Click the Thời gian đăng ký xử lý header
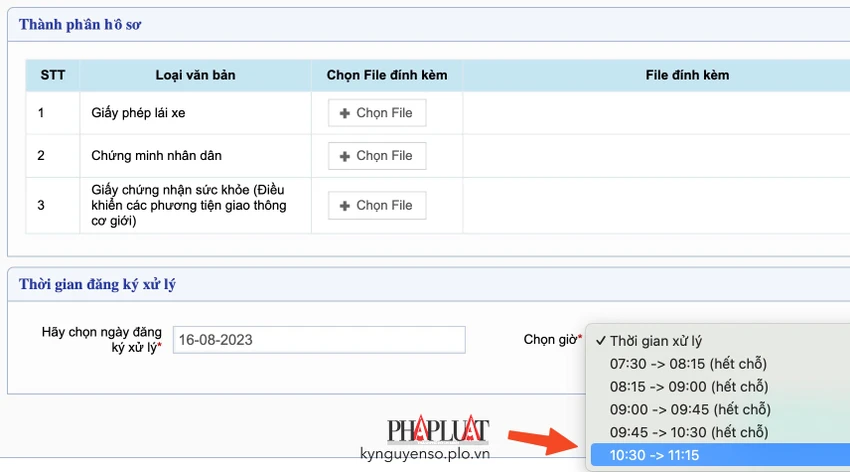The image size is (850, 472). click(x=98, y=285)
